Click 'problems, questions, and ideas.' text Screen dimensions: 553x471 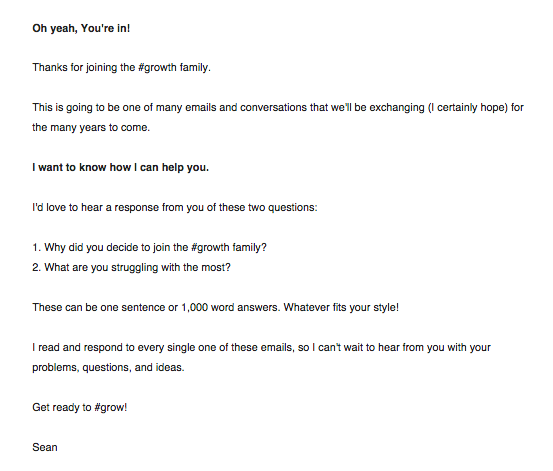108,368
